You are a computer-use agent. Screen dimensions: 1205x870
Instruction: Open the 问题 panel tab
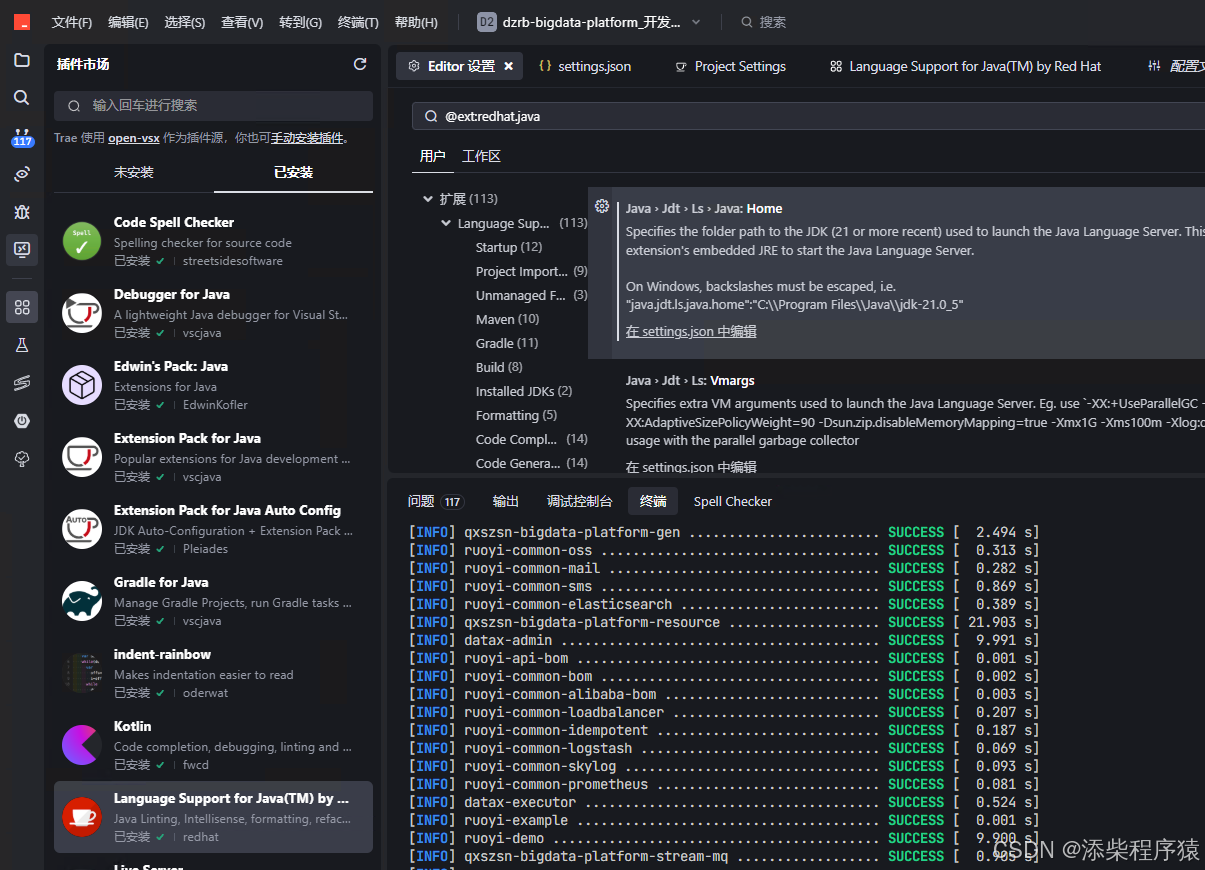(436, 501)
